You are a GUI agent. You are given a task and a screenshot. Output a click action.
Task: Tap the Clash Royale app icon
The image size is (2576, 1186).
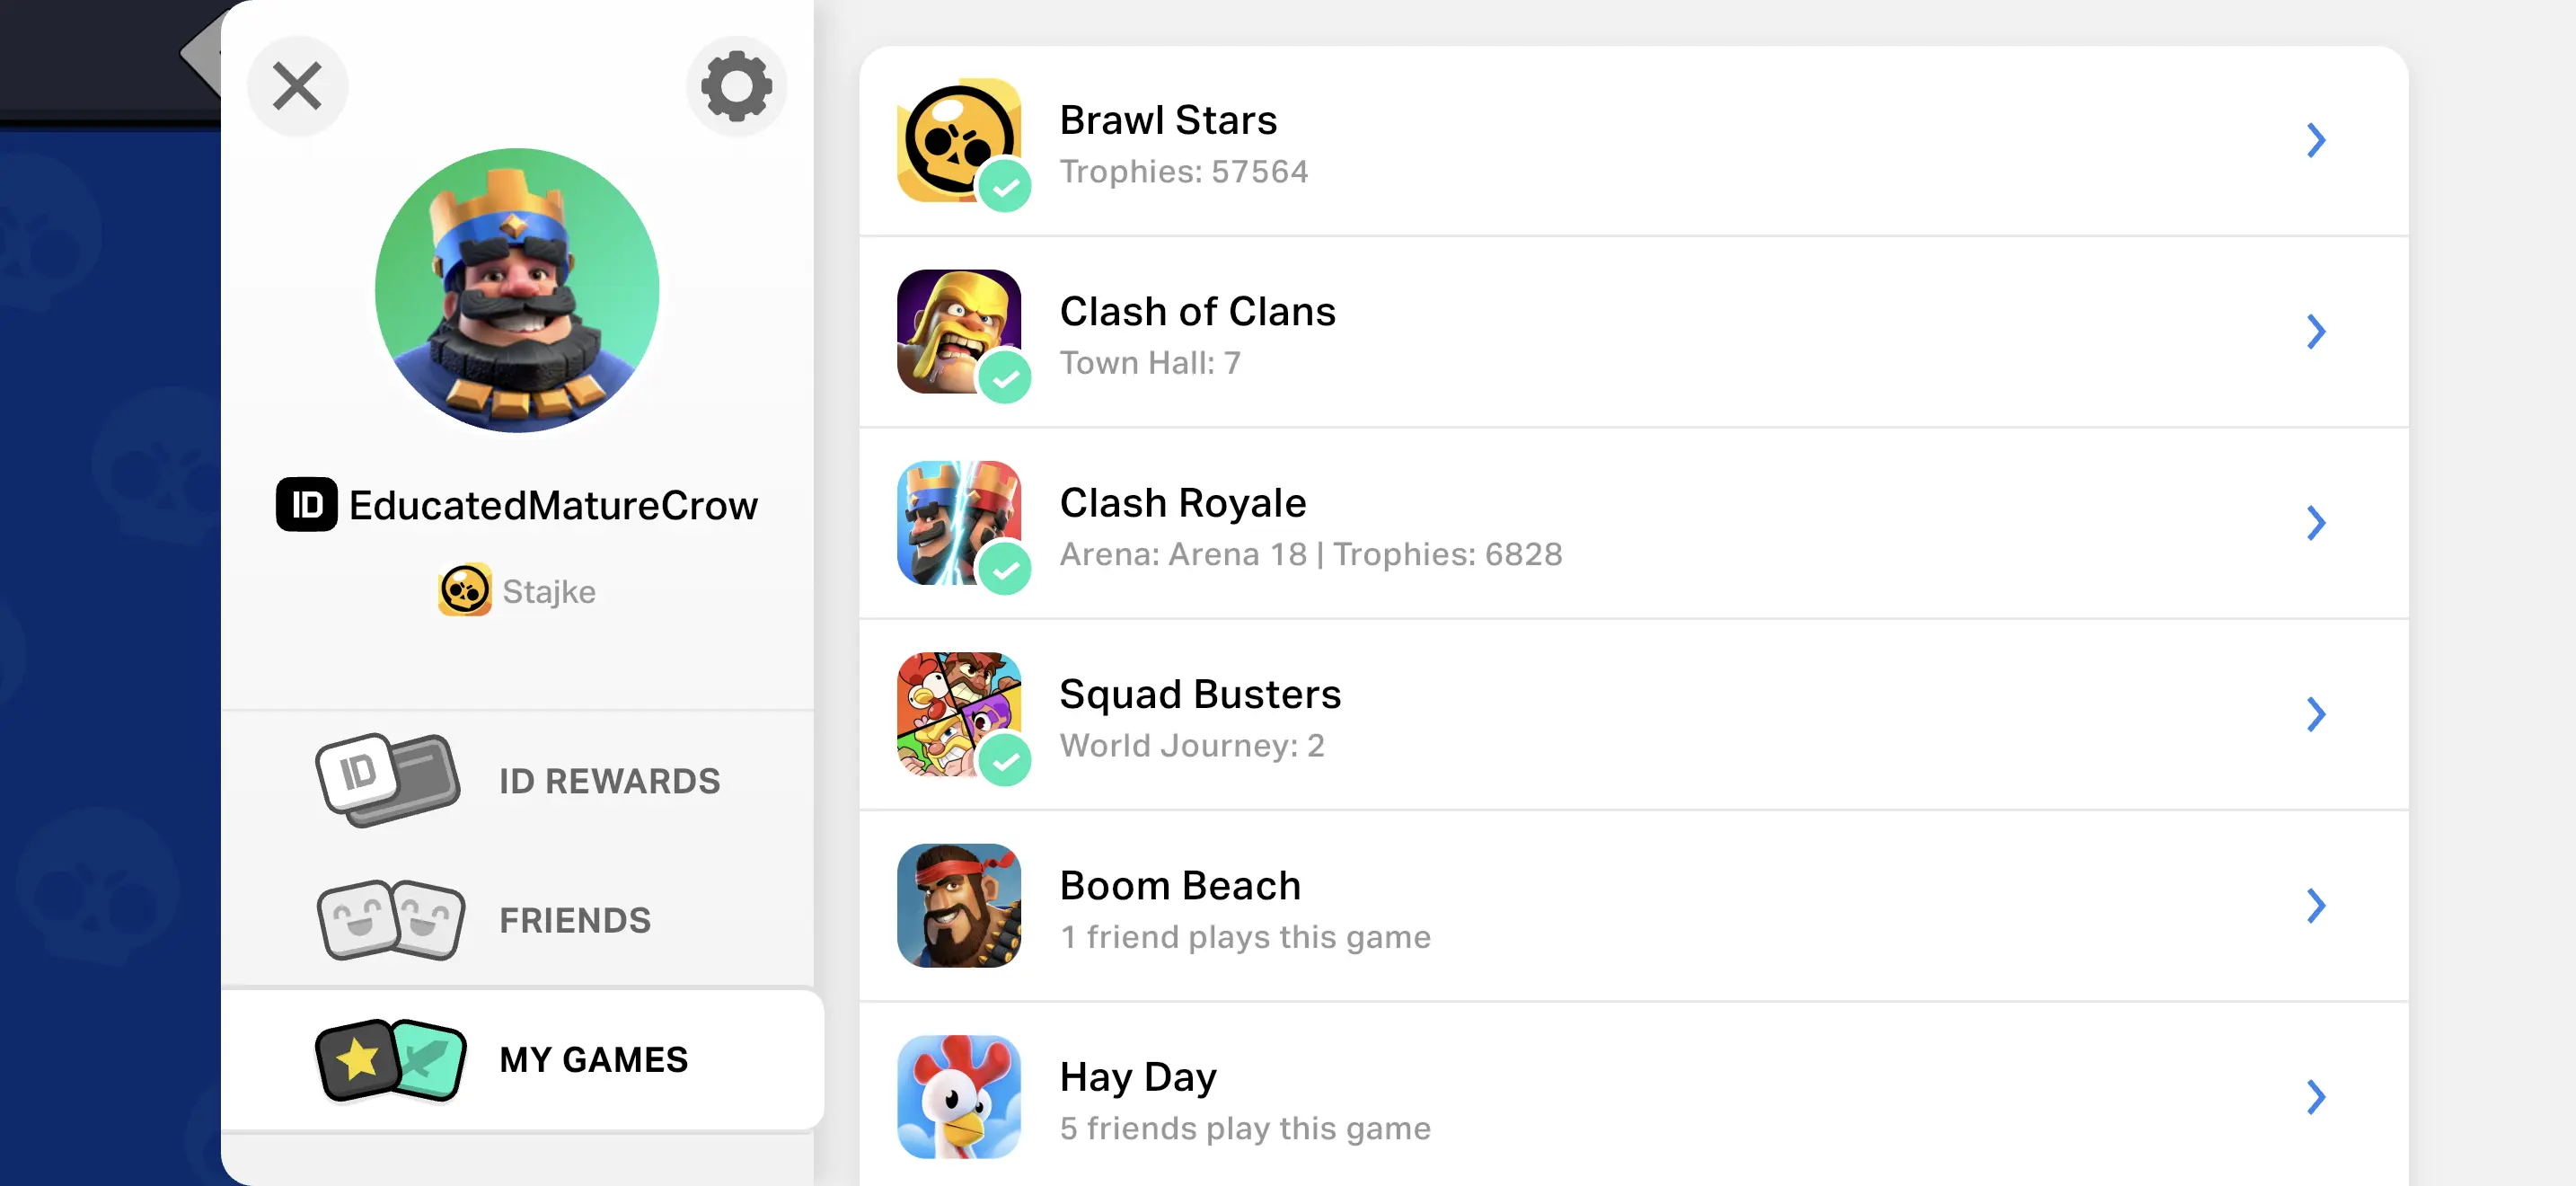(x=958, y=522)
